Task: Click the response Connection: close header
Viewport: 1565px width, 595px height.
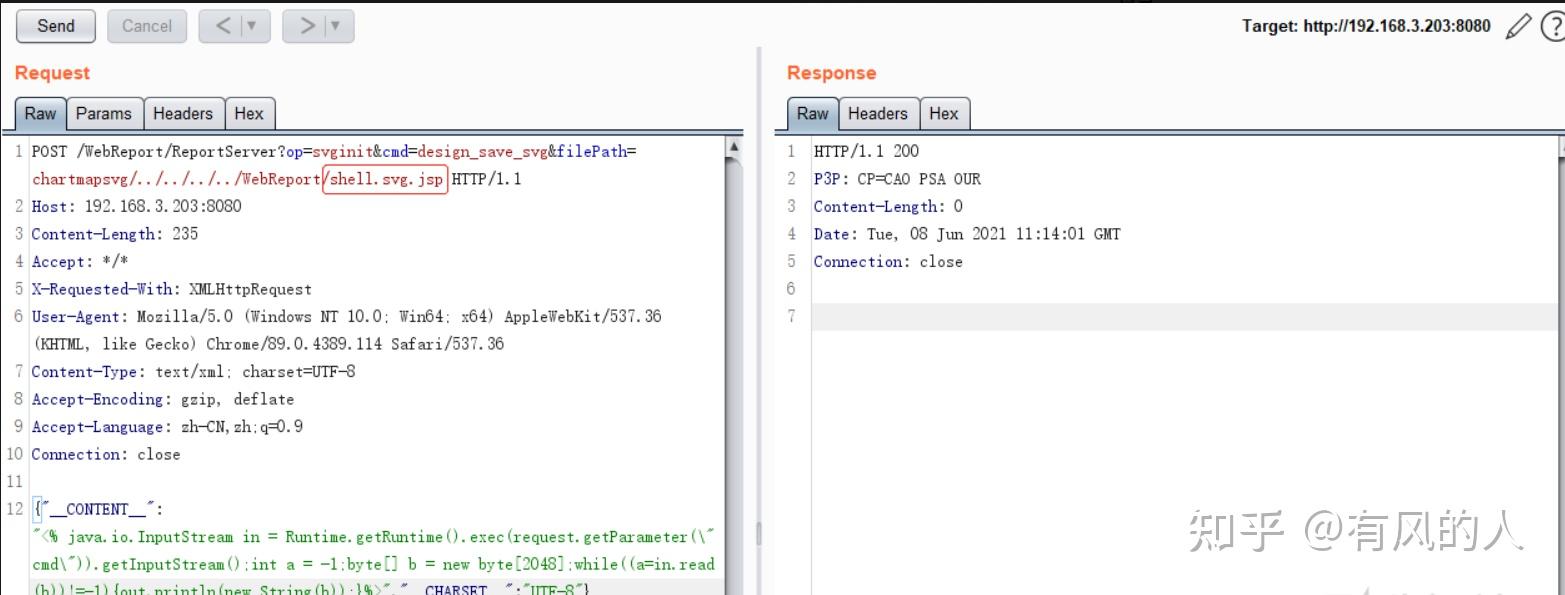Action: coord(888,262)
